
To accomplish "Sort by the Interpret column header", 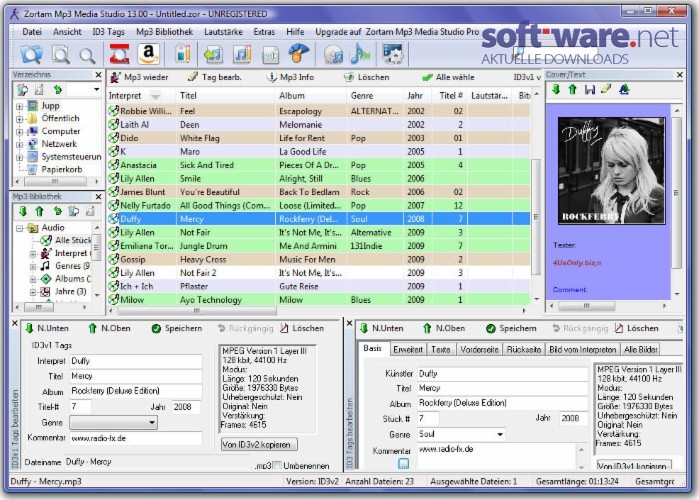I will [x=142, y=95].
